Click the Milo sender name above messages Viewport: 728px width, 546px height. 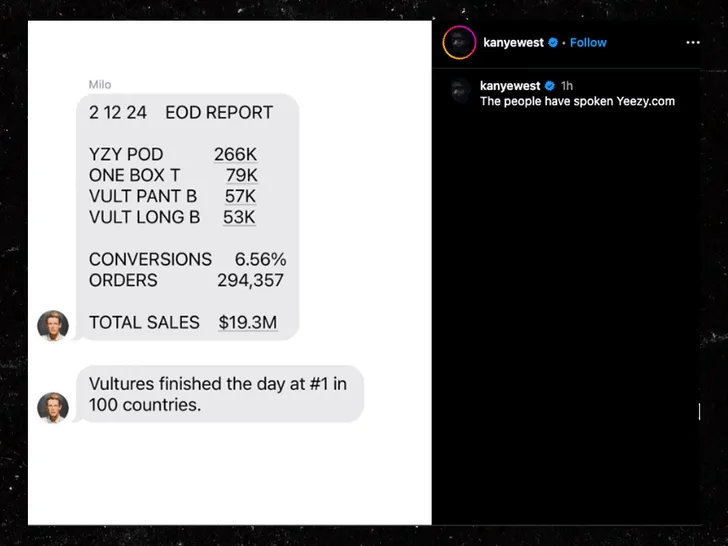pos(100,84)
